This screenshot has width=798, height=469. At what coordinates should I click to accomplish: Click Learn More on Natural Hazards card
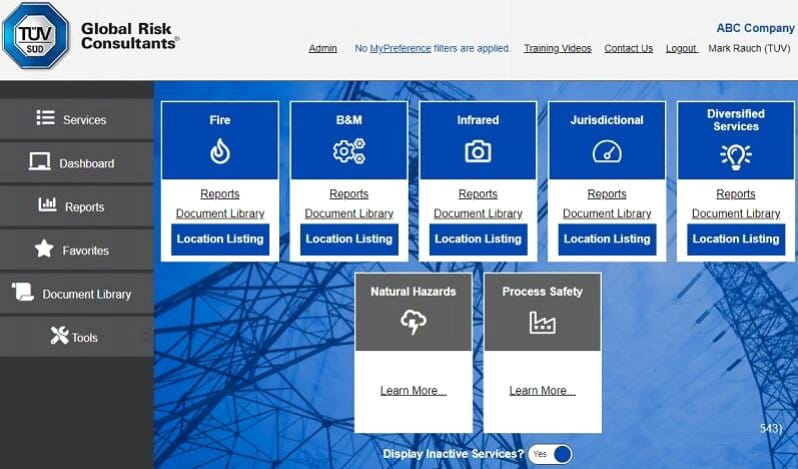tap(413, 391)
